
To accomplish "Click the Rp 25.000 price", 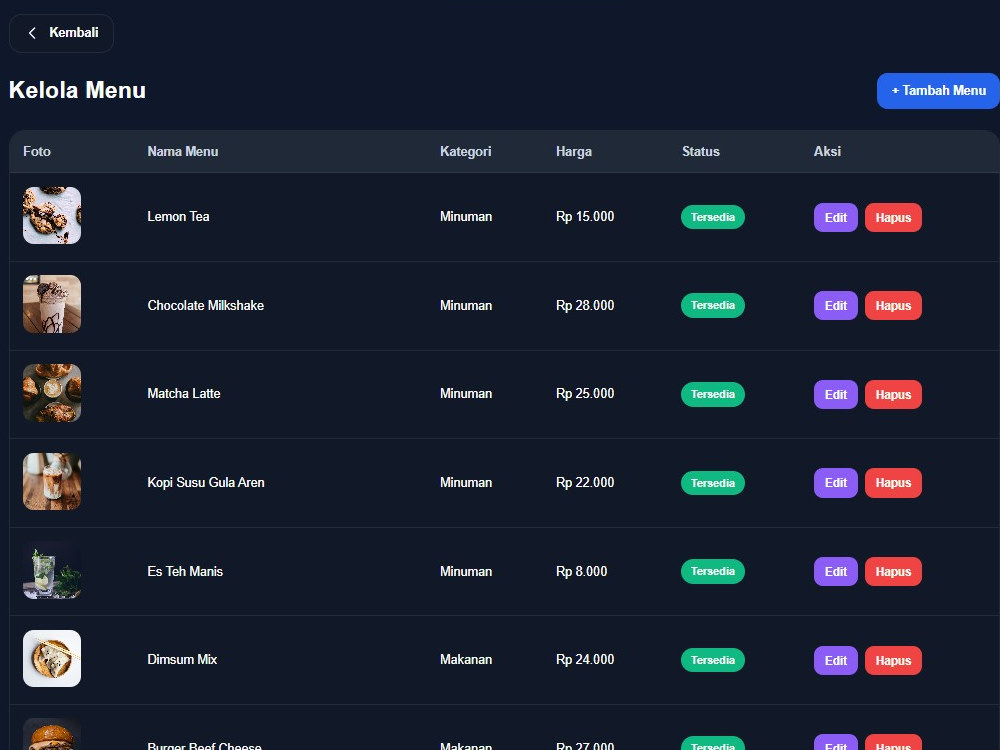I will point(585,393).
